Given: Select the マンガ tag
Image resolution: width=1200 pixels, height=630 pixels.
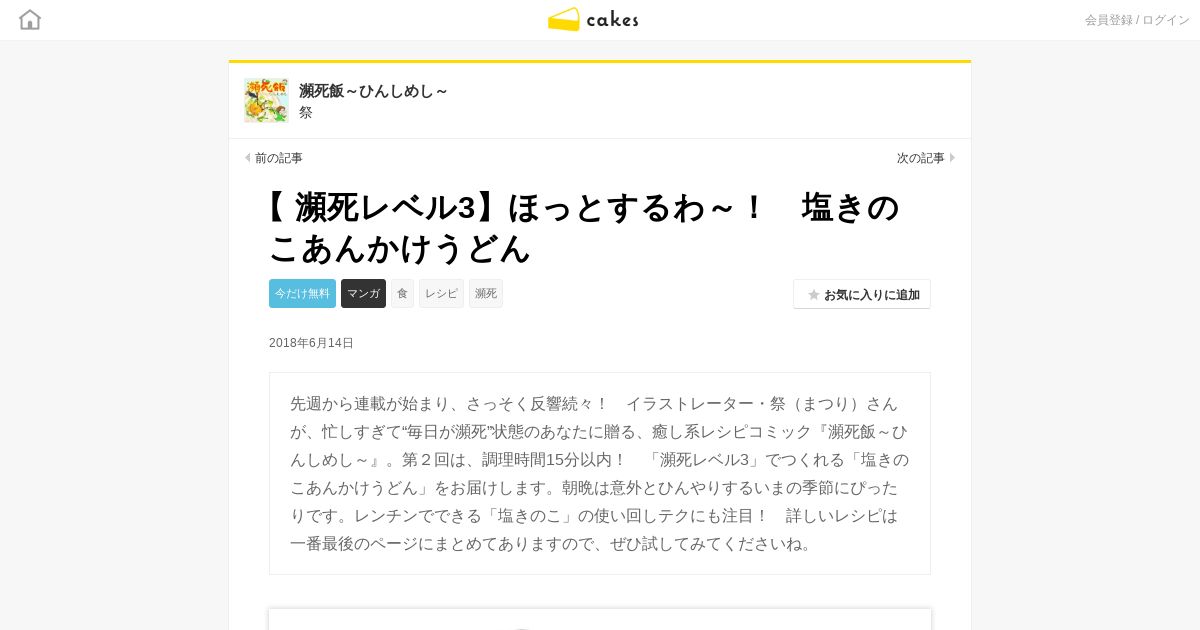Looking at the screenshot, I should pos(363,293).
